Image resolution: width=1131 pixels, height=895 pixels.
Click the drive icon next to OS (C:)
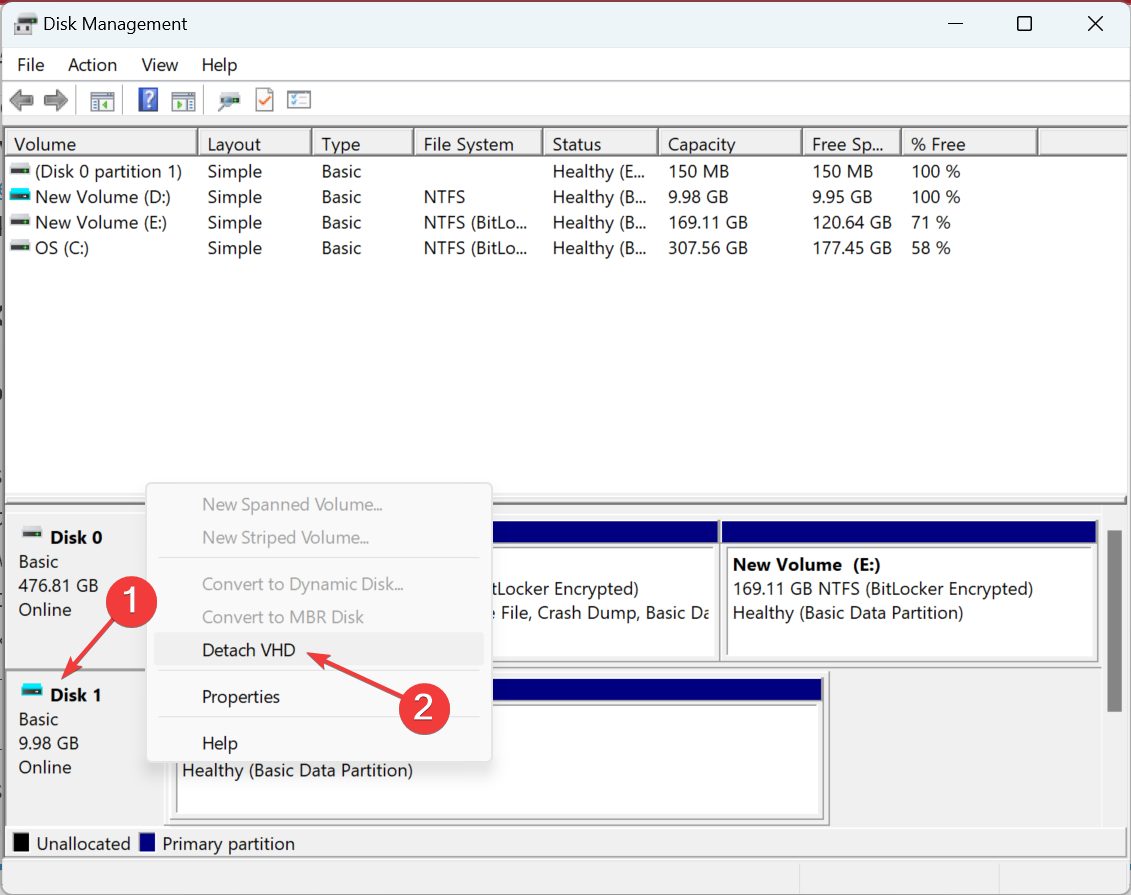20,247
